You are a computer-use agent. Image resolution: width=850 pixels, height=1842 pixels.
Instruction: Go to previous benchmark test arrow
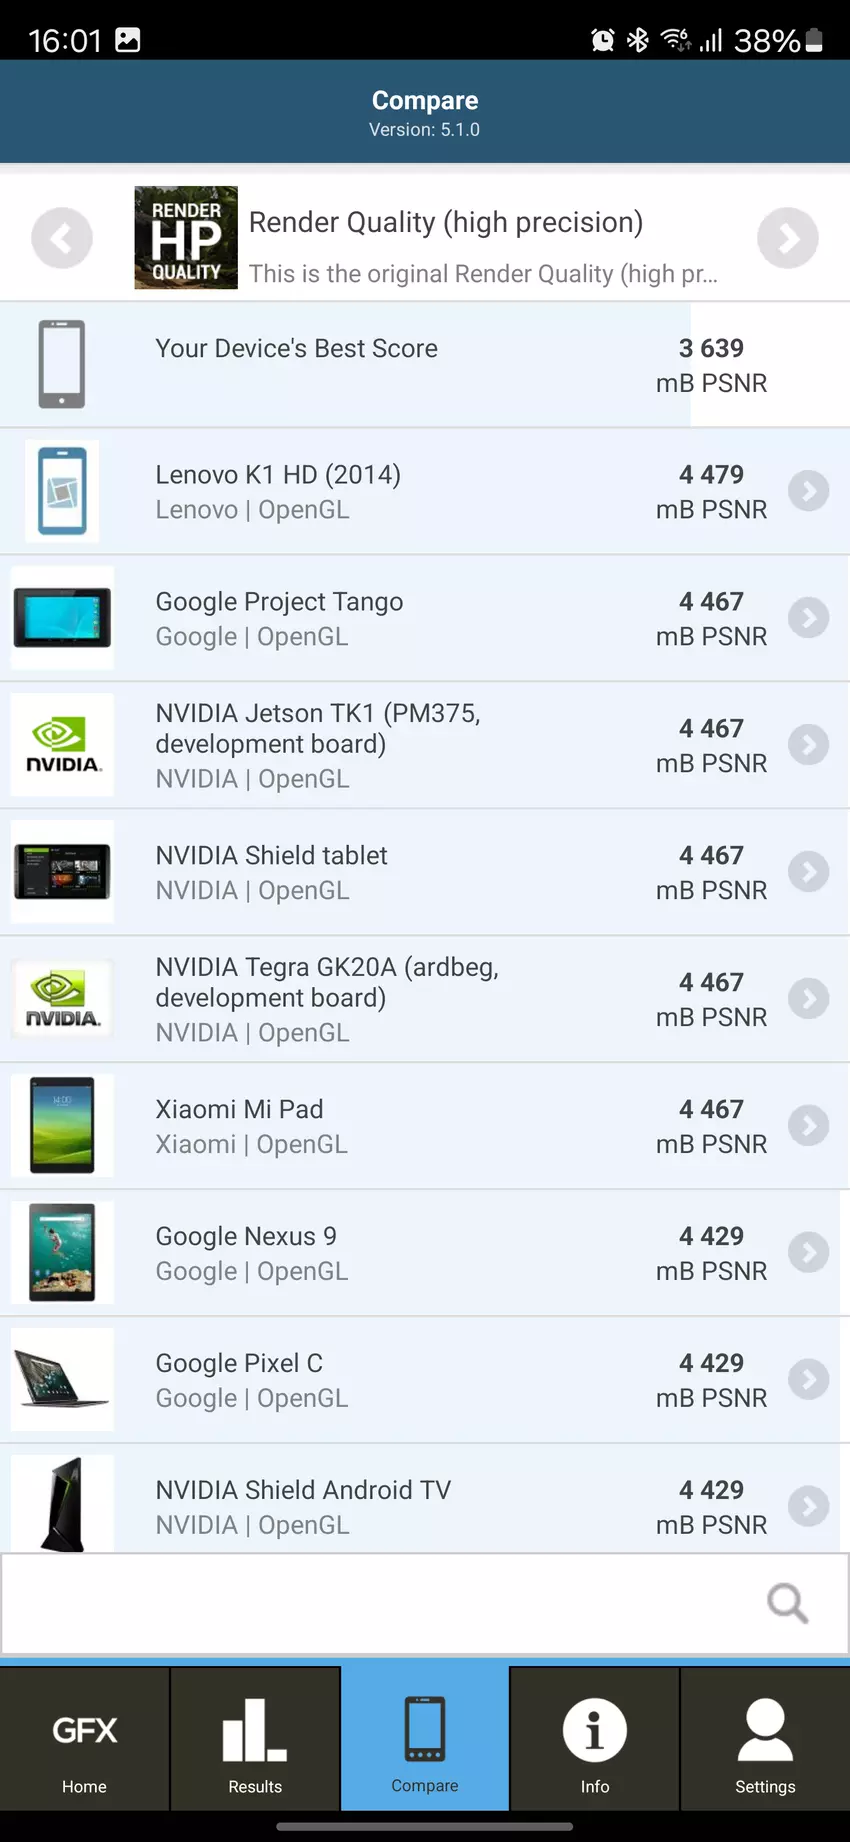[x=62, y=238]
